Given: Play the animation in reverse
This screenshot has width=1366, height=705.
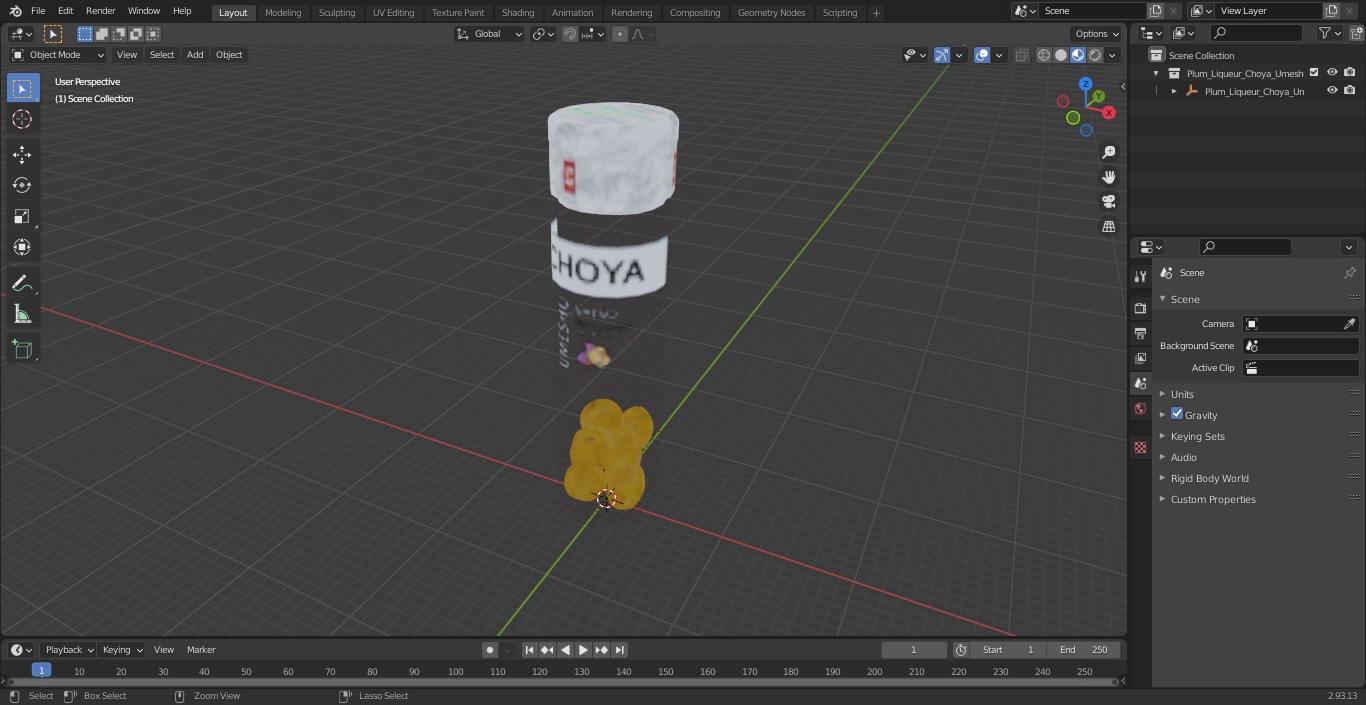Looking at the screenshot, I should (x=566, y=650).
